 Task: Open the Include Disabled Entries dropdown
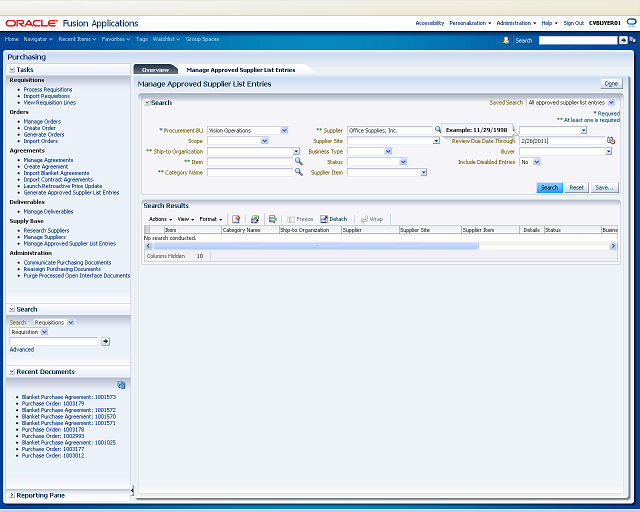tap(537, 162)
